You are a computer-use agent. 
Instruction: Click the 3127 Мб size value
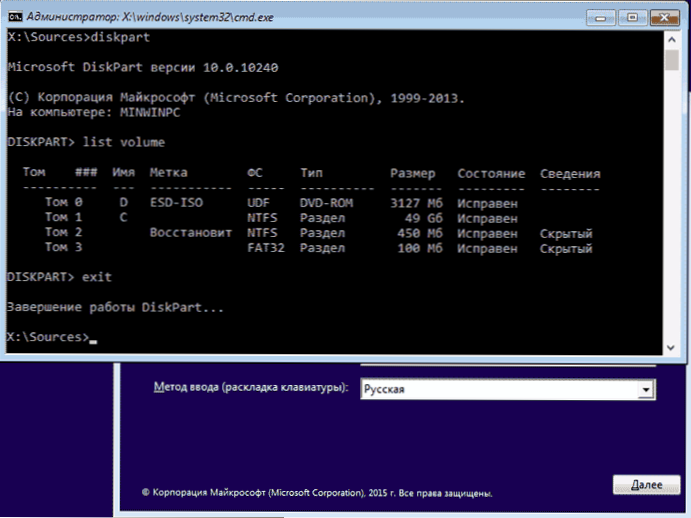[x=416, y=203]
